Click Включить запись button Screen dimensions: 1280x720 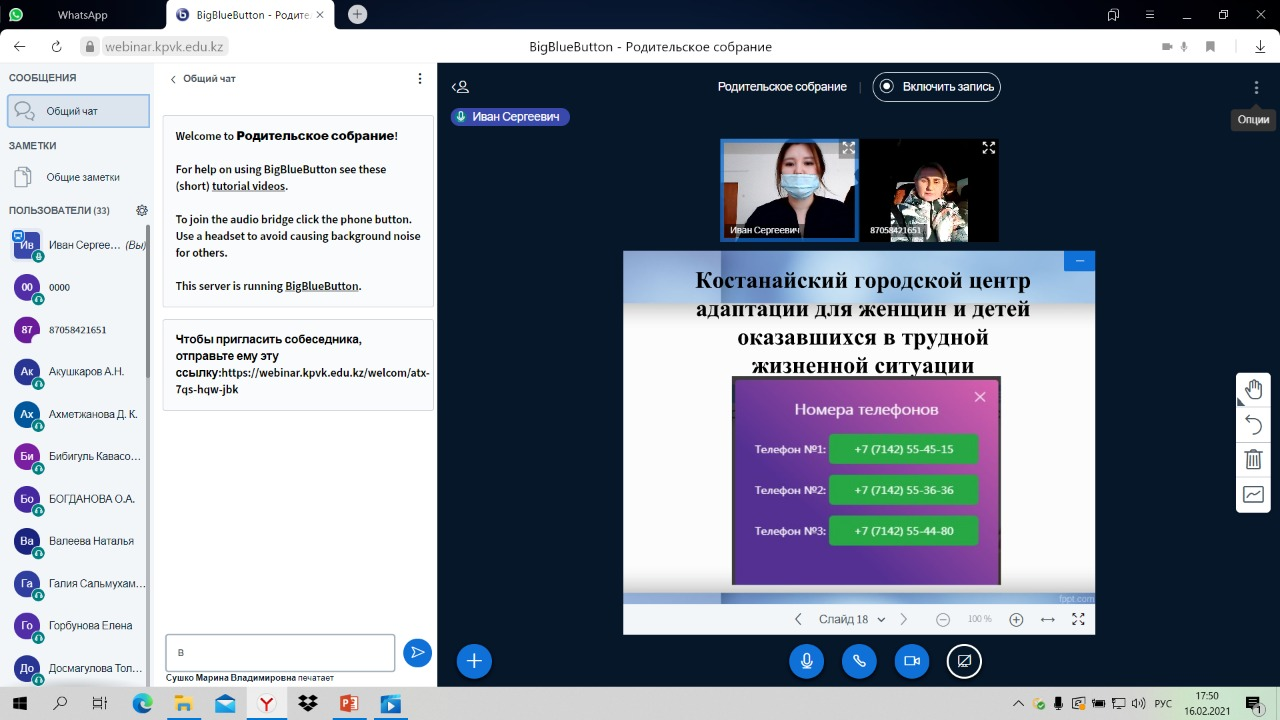(x=937, y=87)
